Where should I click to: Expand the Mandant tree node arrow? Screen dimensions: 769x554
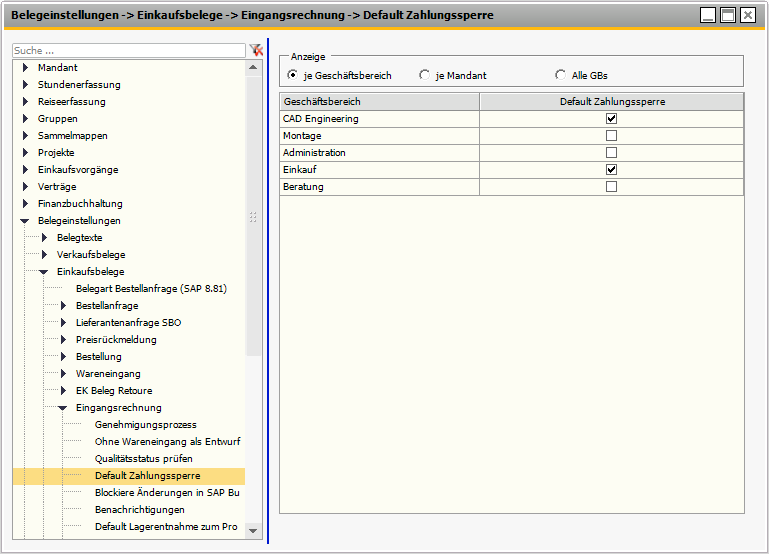click(x=25, y=68)
